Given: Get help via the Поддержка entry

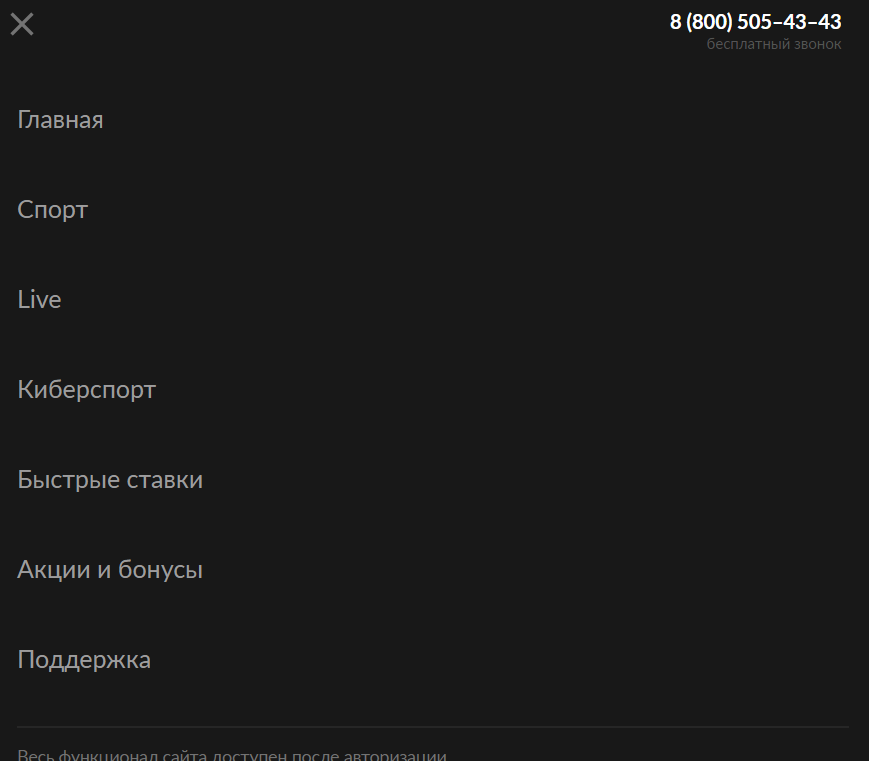Looking at the screenshot, I should point(84,660).
